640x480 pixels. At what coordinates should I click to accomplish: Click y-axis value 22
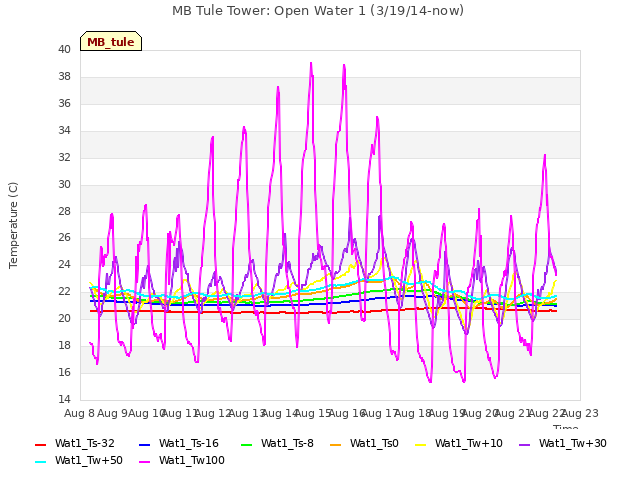64,292
